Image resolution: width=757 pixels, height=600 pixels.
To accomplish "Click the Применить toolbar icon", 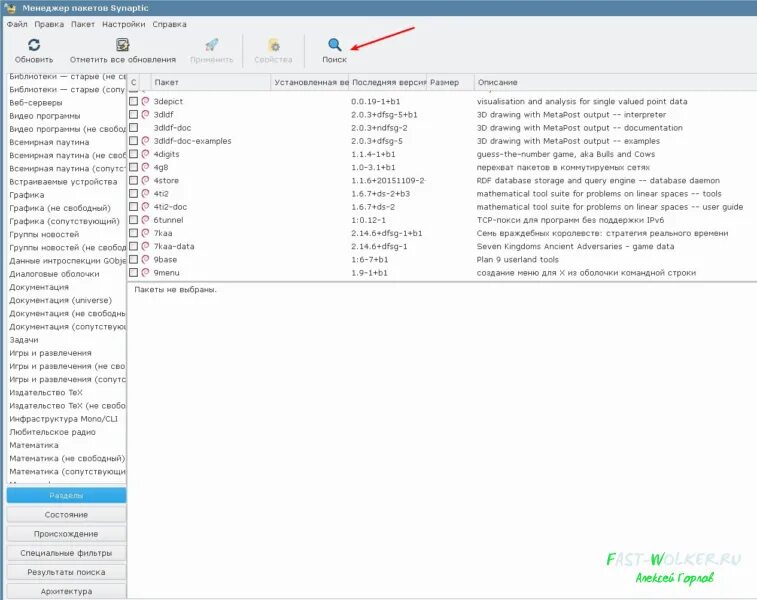I will (211, 45).
